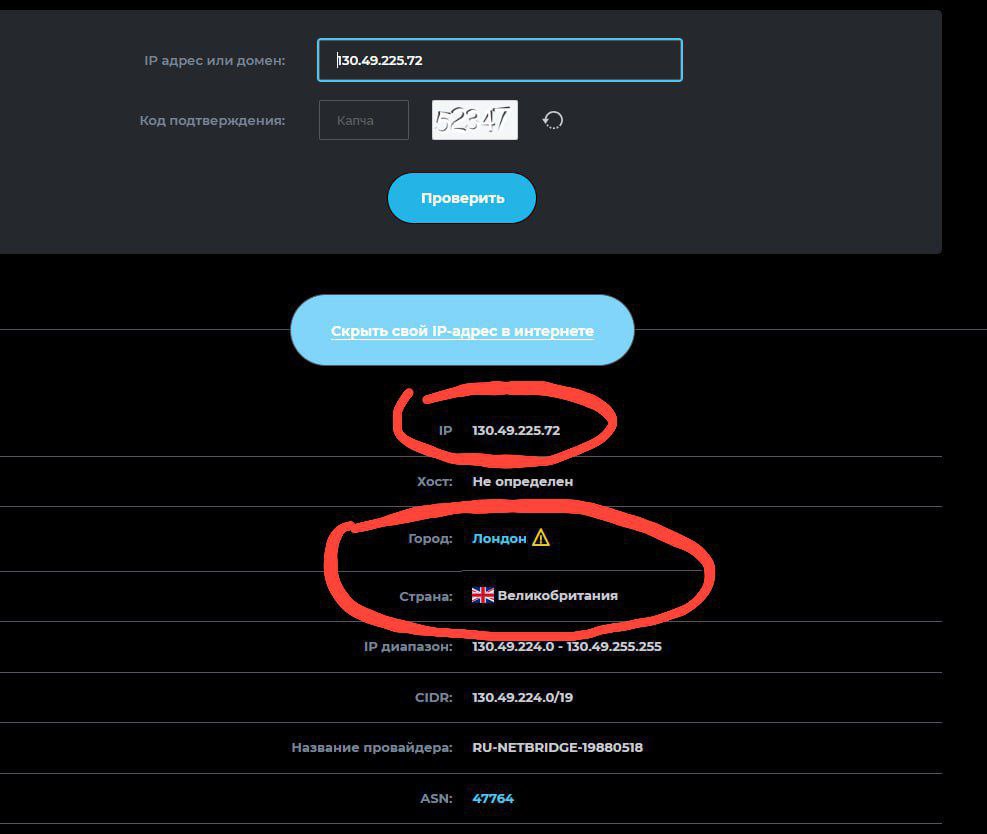Click the IP range 130.49.224.0 - 130.49.255.255
The height and width of the screenshot is (834, 987).
[x=567, y=646]
